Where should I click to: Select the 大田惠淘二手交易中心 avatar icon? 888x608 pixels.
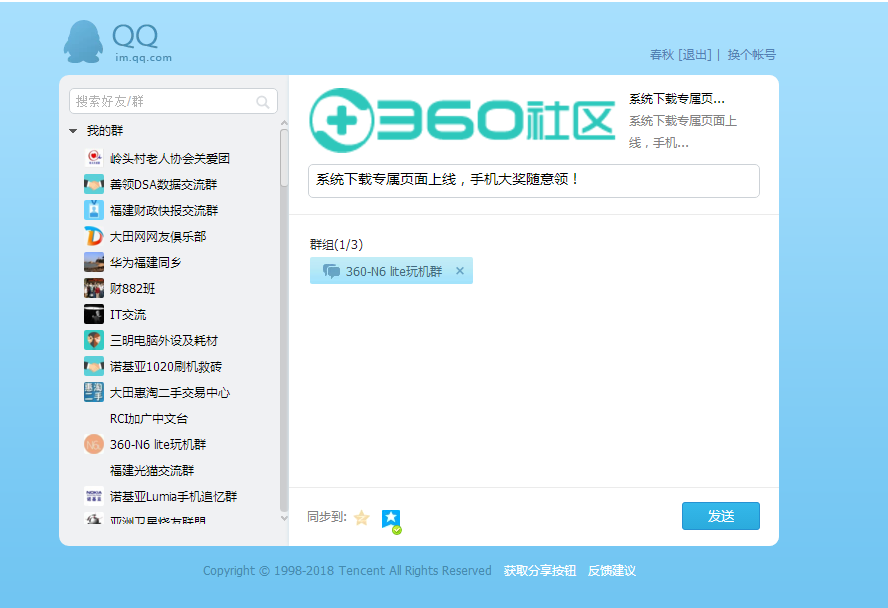tap(94, 392)
